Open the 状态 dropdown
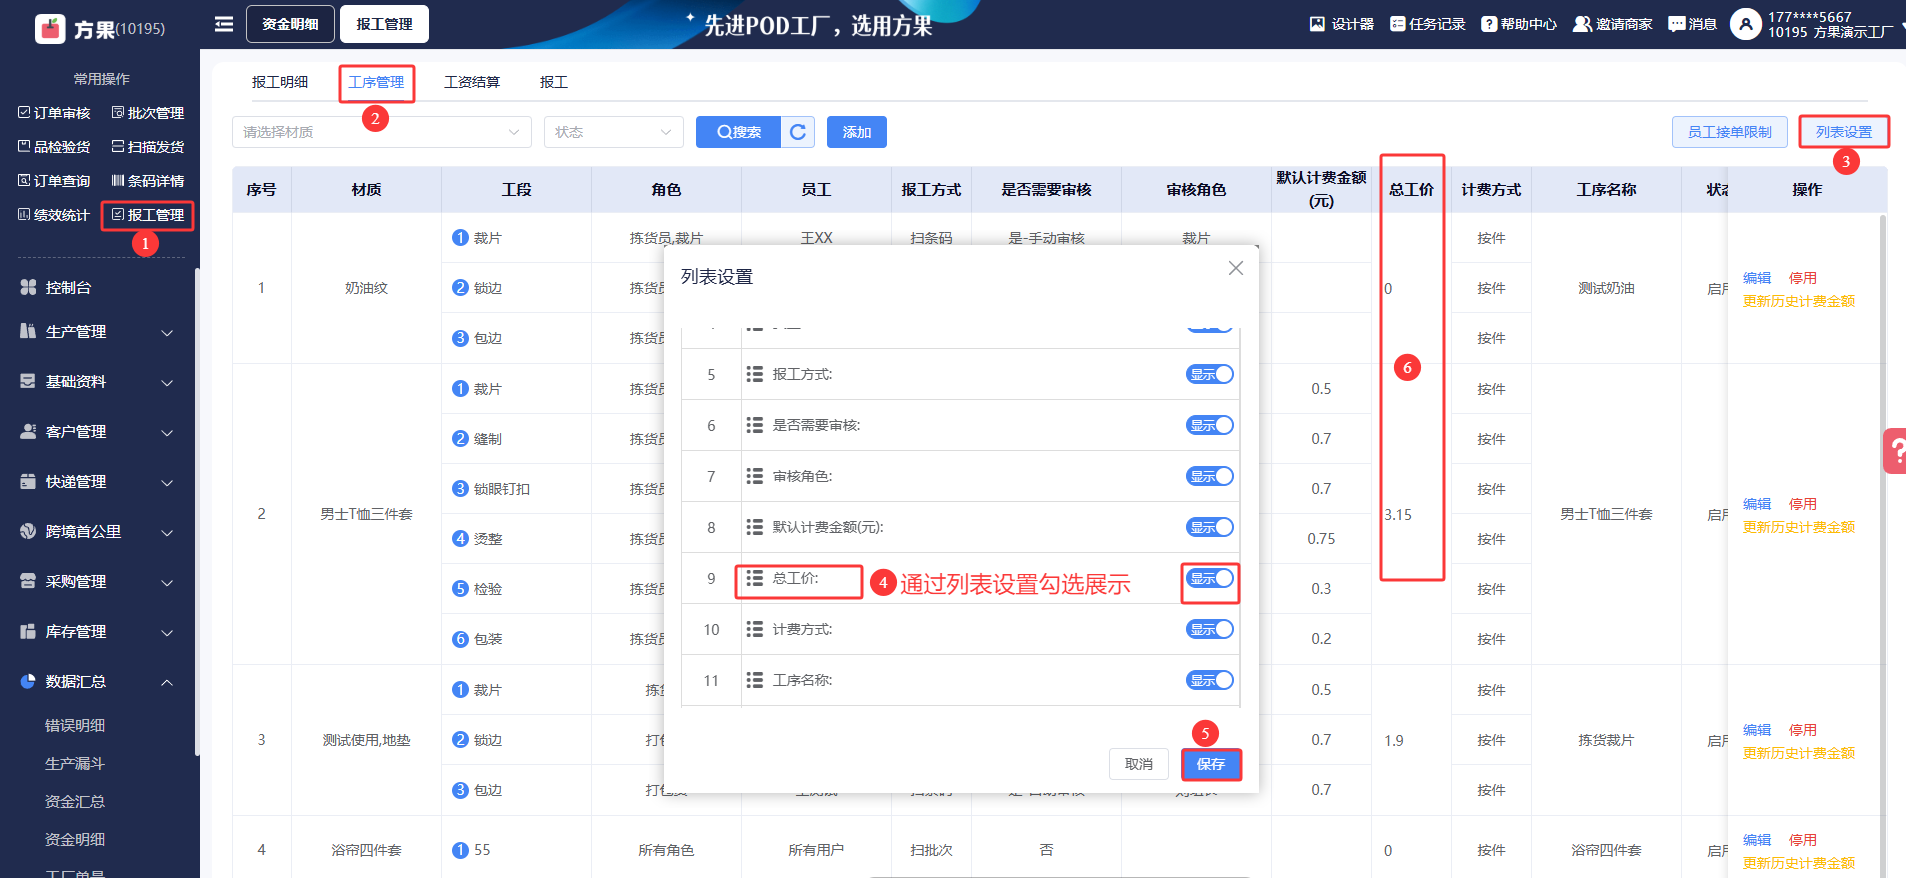The image size is (1906, 878). [614, 132]
